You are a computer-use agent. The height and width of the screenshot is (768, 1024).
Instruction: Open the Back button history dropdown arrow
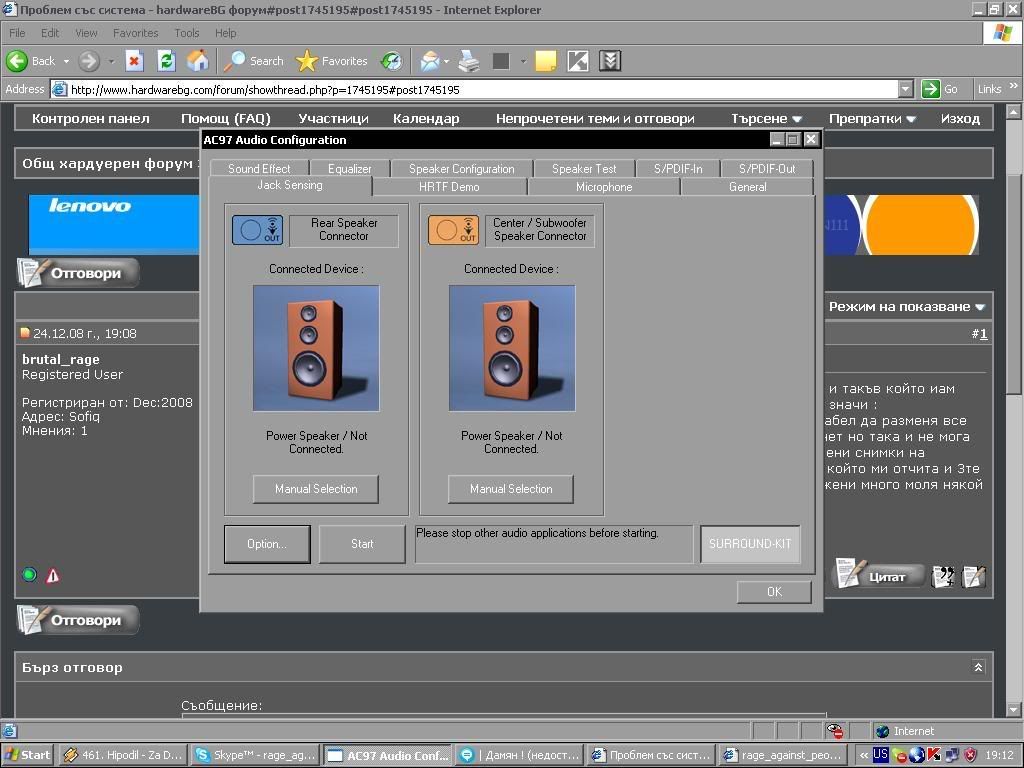[66, 61]
